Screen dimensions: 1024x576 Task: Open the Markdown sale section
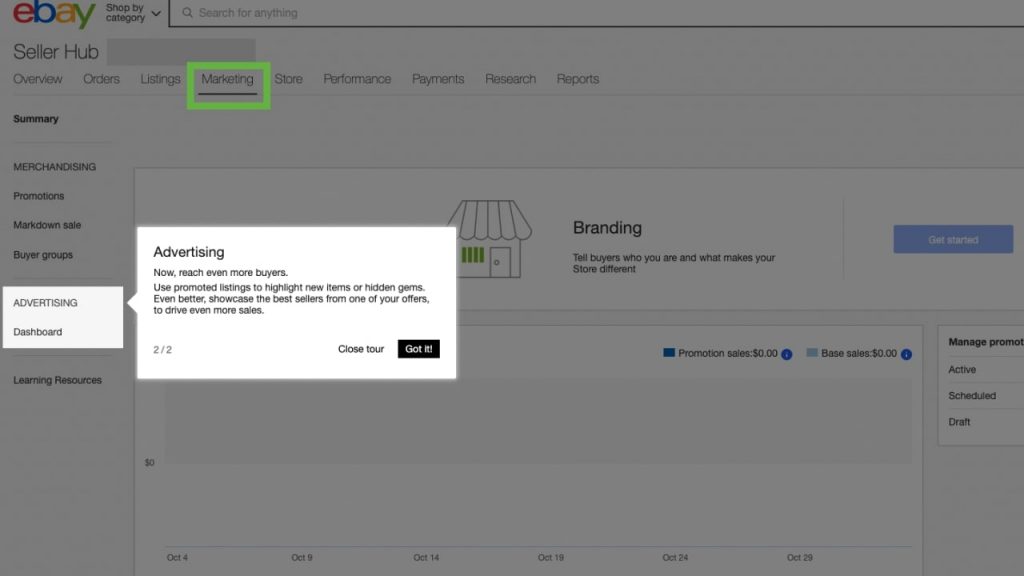tap(49, 225)
